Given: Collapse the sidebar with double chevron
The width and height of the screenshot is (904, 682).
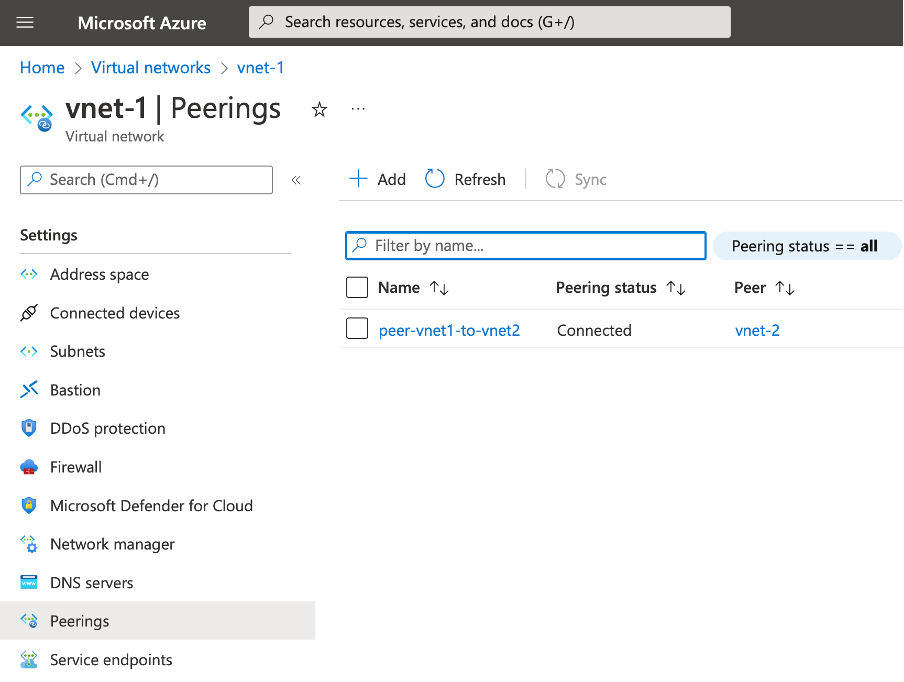Looking at the screenshot, I should pyautogui.click(x=296, y=180).
